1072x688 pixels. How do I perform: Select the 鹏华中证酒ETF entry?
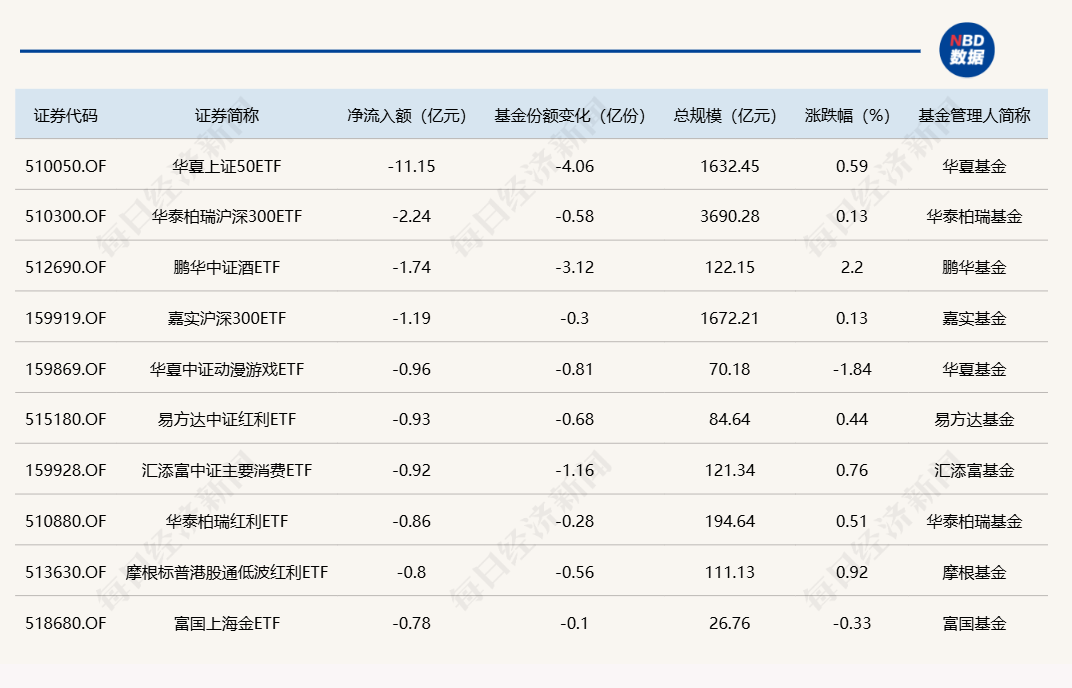coord(227,267)
